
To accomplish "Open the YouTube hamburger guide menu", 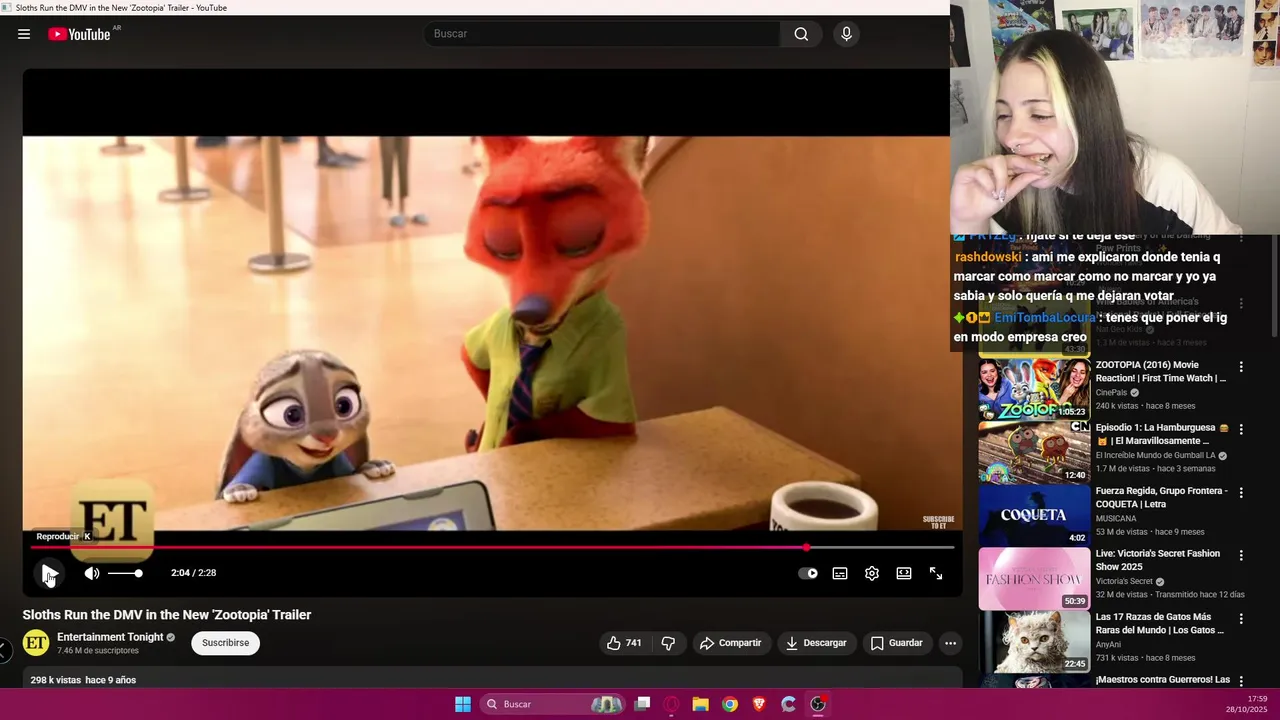I will coord(24,34).
